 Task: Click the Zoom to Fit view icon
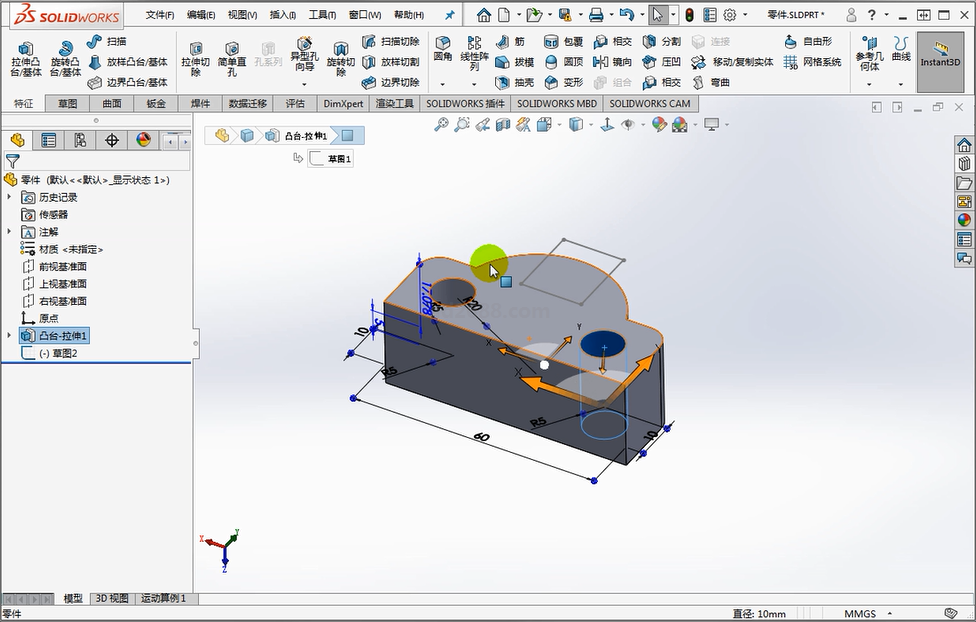click(441, 124)
